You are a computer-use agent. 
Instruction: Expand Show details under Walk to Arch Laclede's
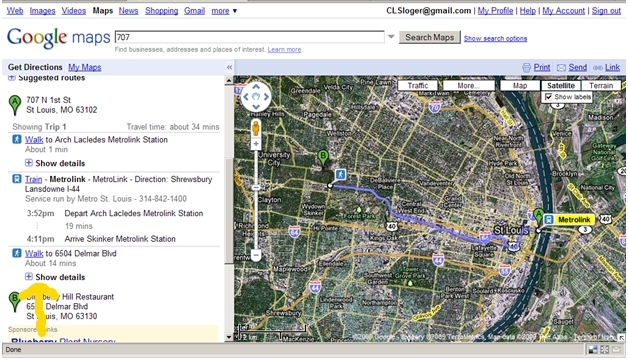[55, 163]
